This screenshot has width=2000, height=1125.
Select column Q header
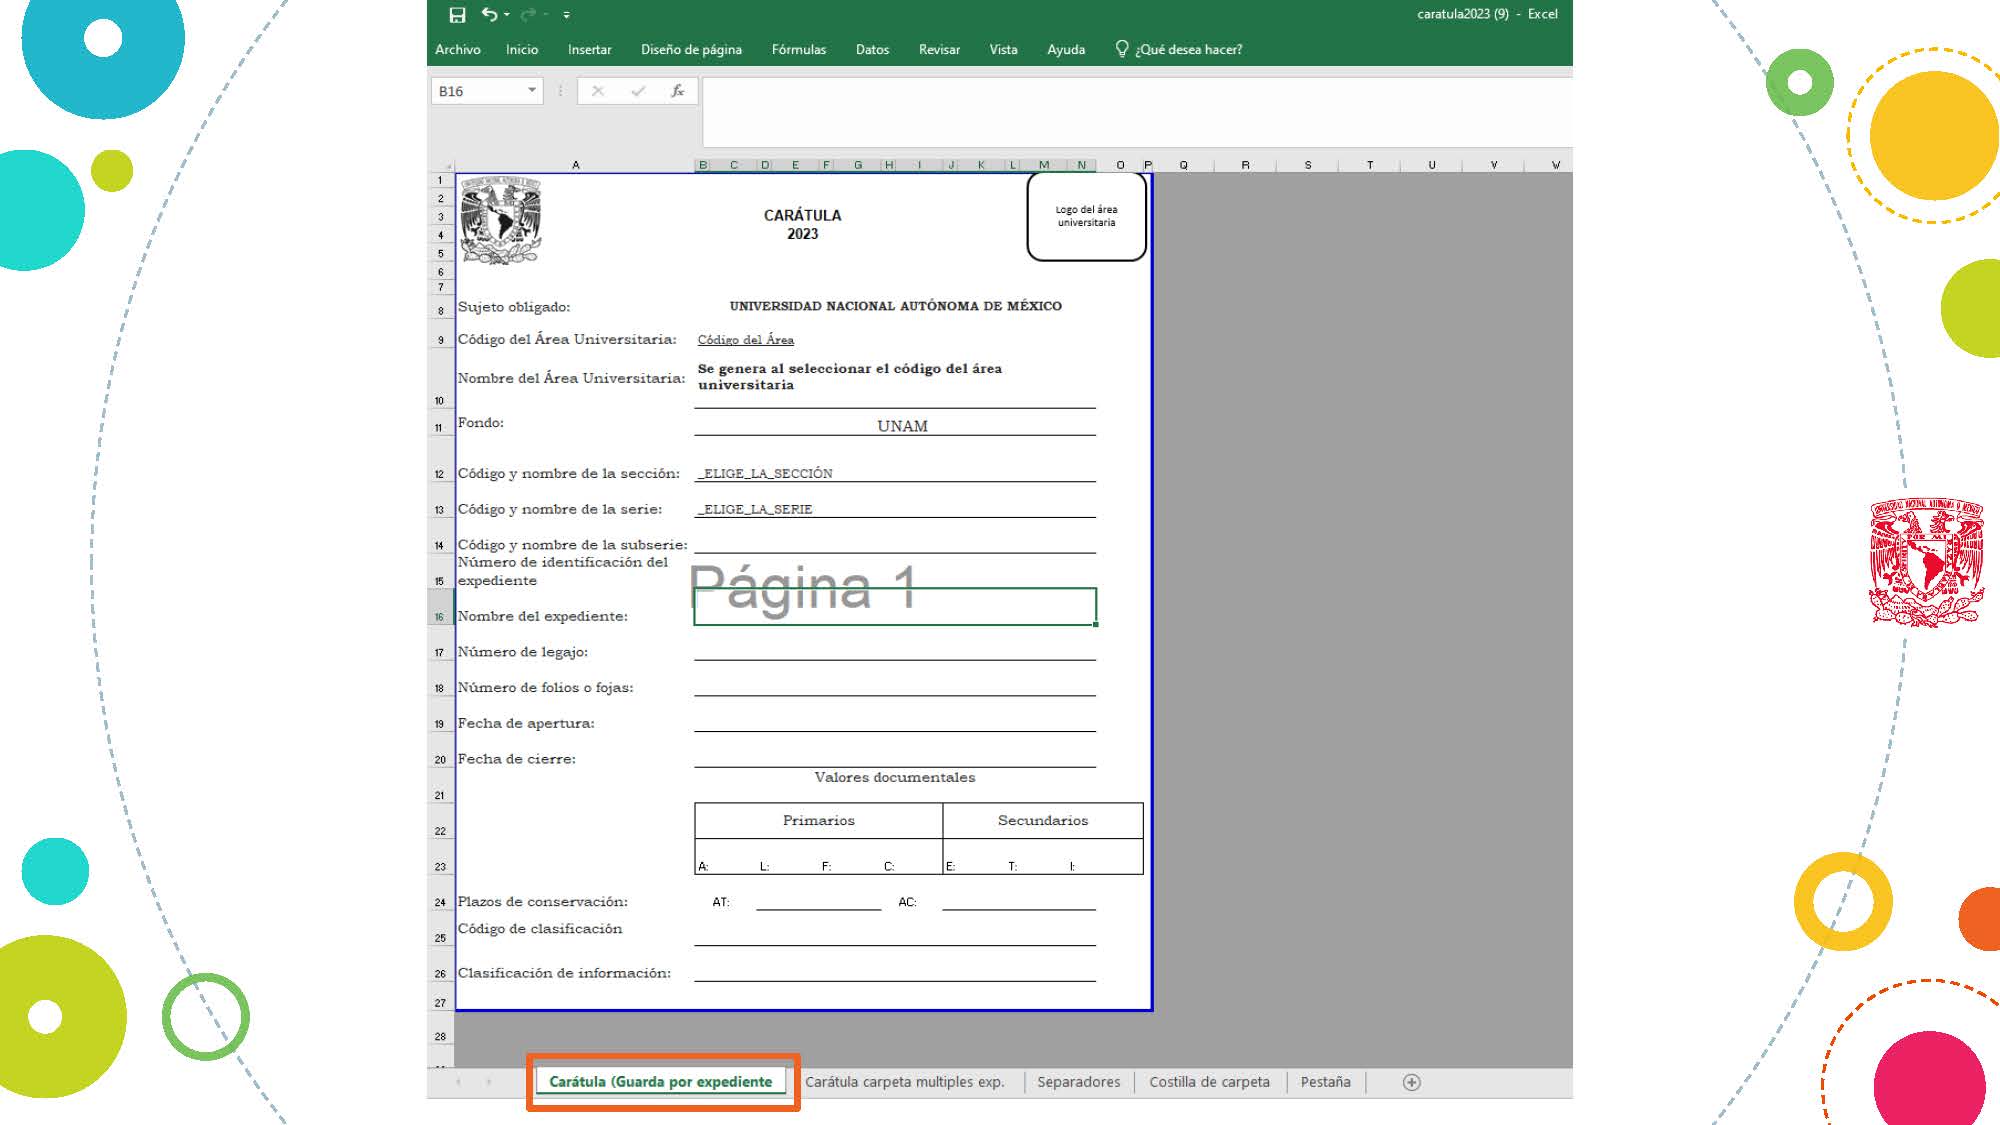coord(1183,165)
